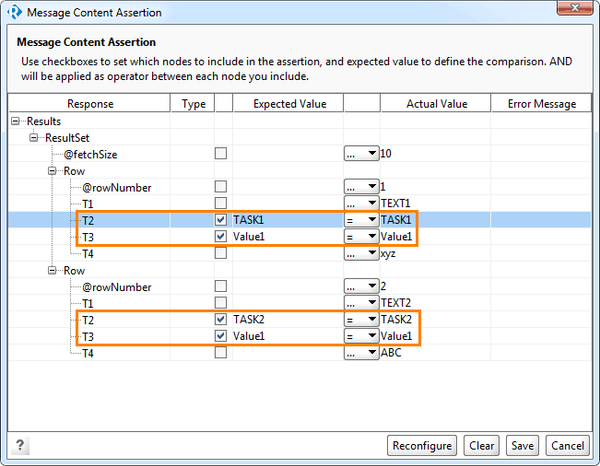The width and height of the screenshot is (600, 466).
Task: Enable the @fetchSize checkbox
Action: [x=220, y=153]
